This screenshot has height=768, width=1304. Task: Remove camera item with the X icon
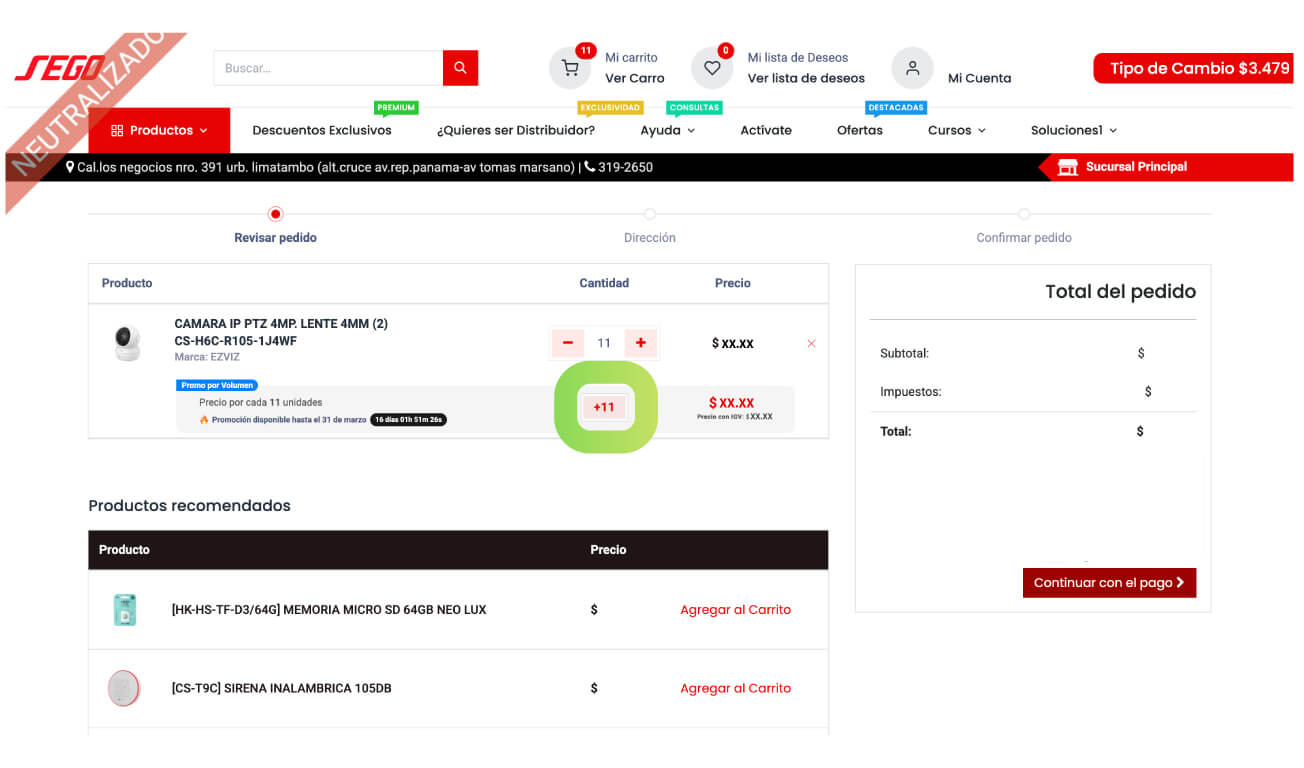click(x=811, y=343)
